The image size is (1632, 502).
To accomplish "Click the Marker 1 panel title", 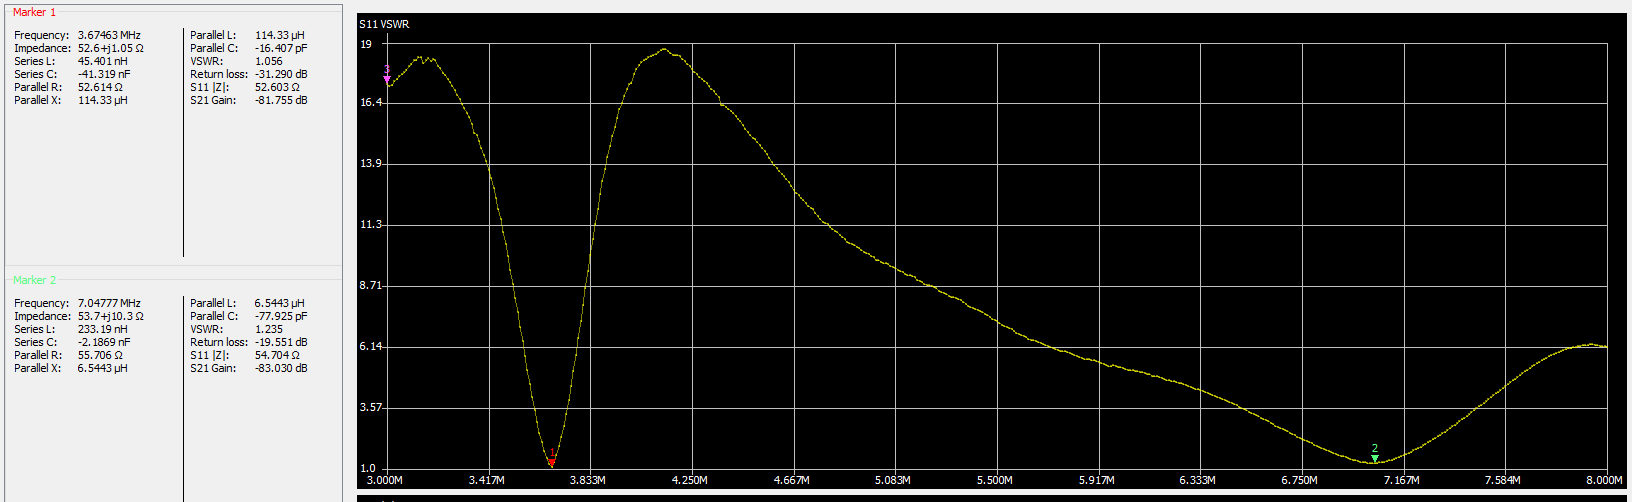I will point(34,12).
